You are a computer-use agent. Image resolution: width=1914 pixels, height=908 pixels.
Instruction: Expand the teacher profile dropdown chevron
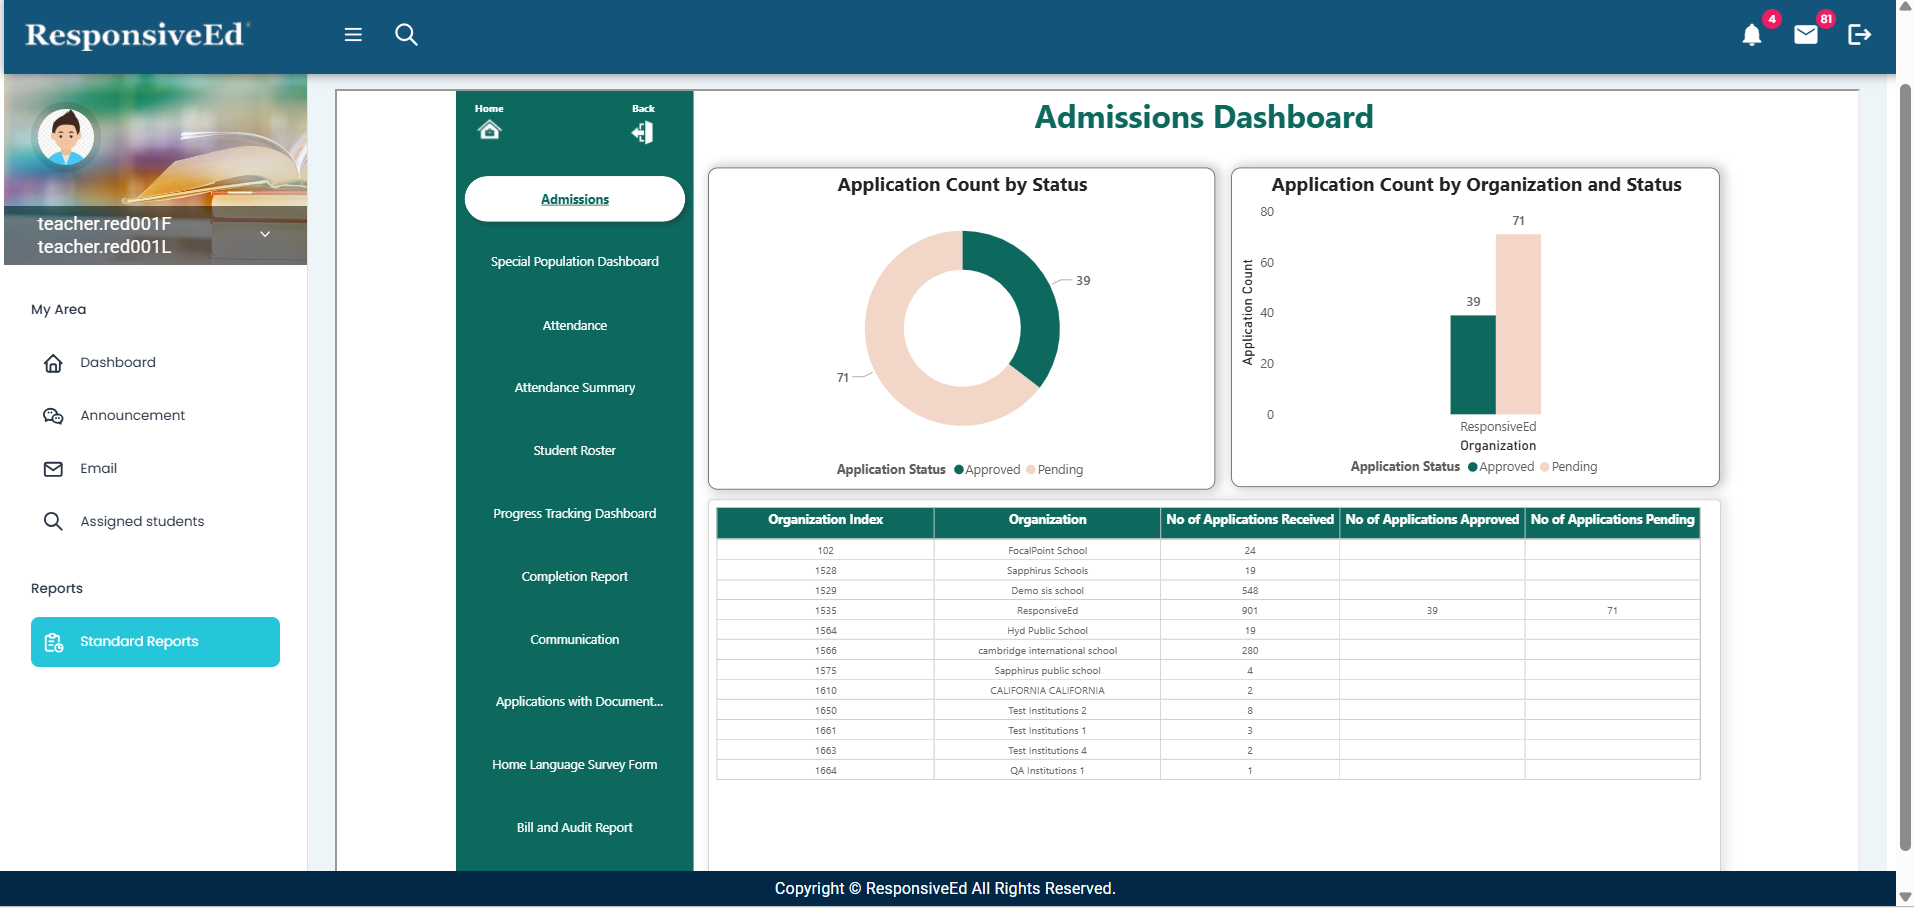click(x=265, y=234)
